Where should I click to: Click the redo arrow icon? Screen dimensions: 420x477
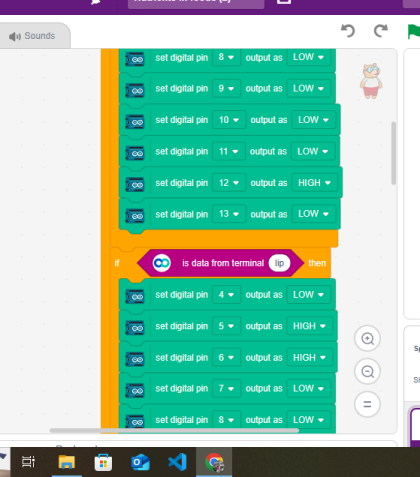(380, 31)
